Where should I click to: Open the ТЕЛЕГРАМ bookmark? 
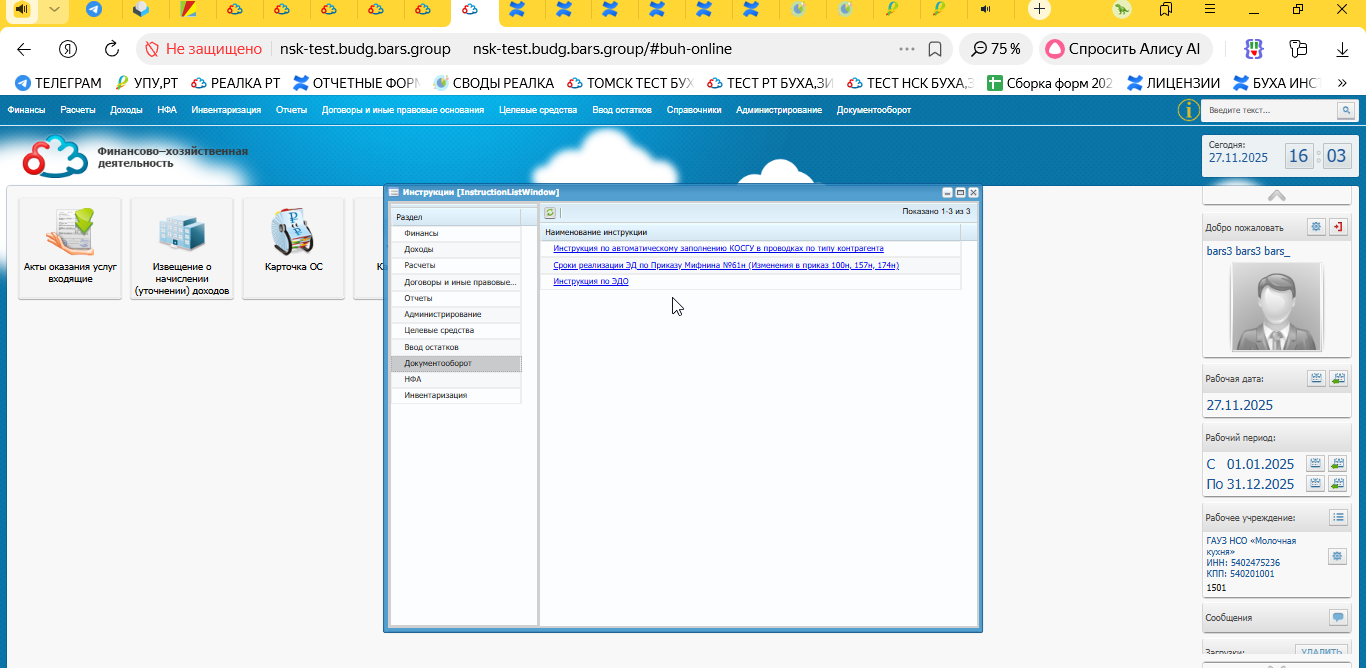pos(58,83)
